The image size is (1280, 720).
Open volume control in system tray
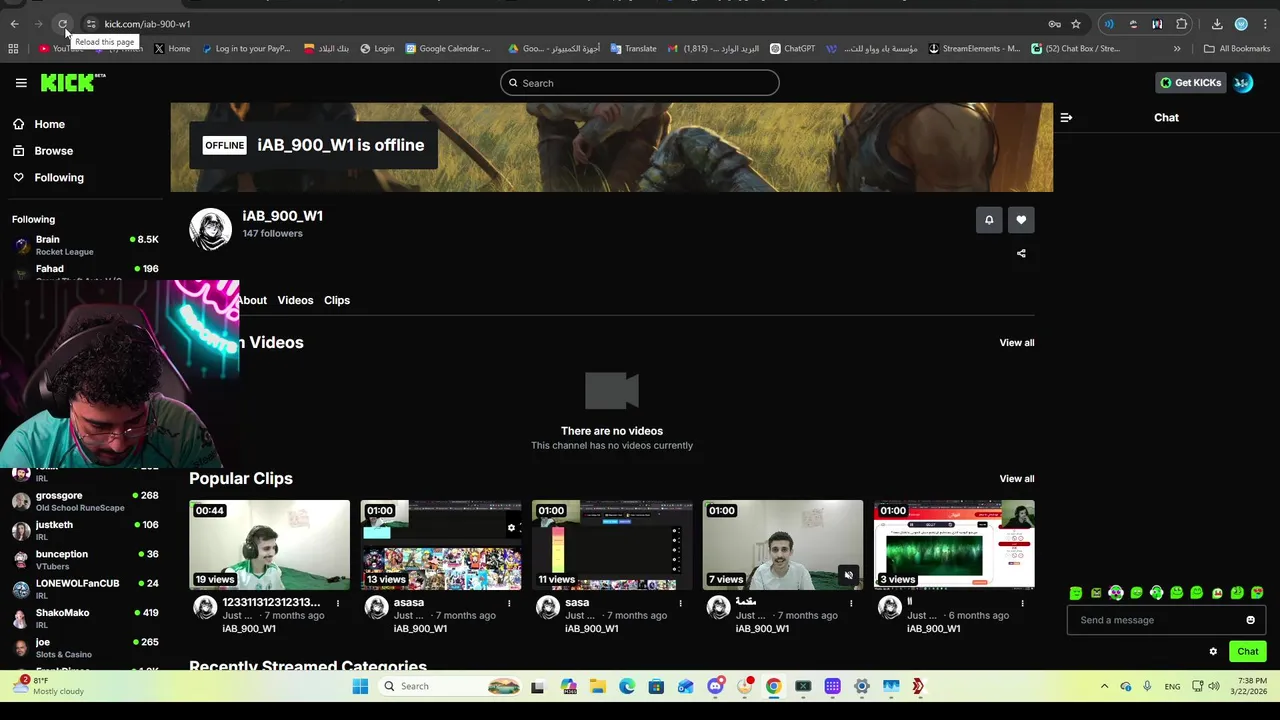click(1214, 686)
